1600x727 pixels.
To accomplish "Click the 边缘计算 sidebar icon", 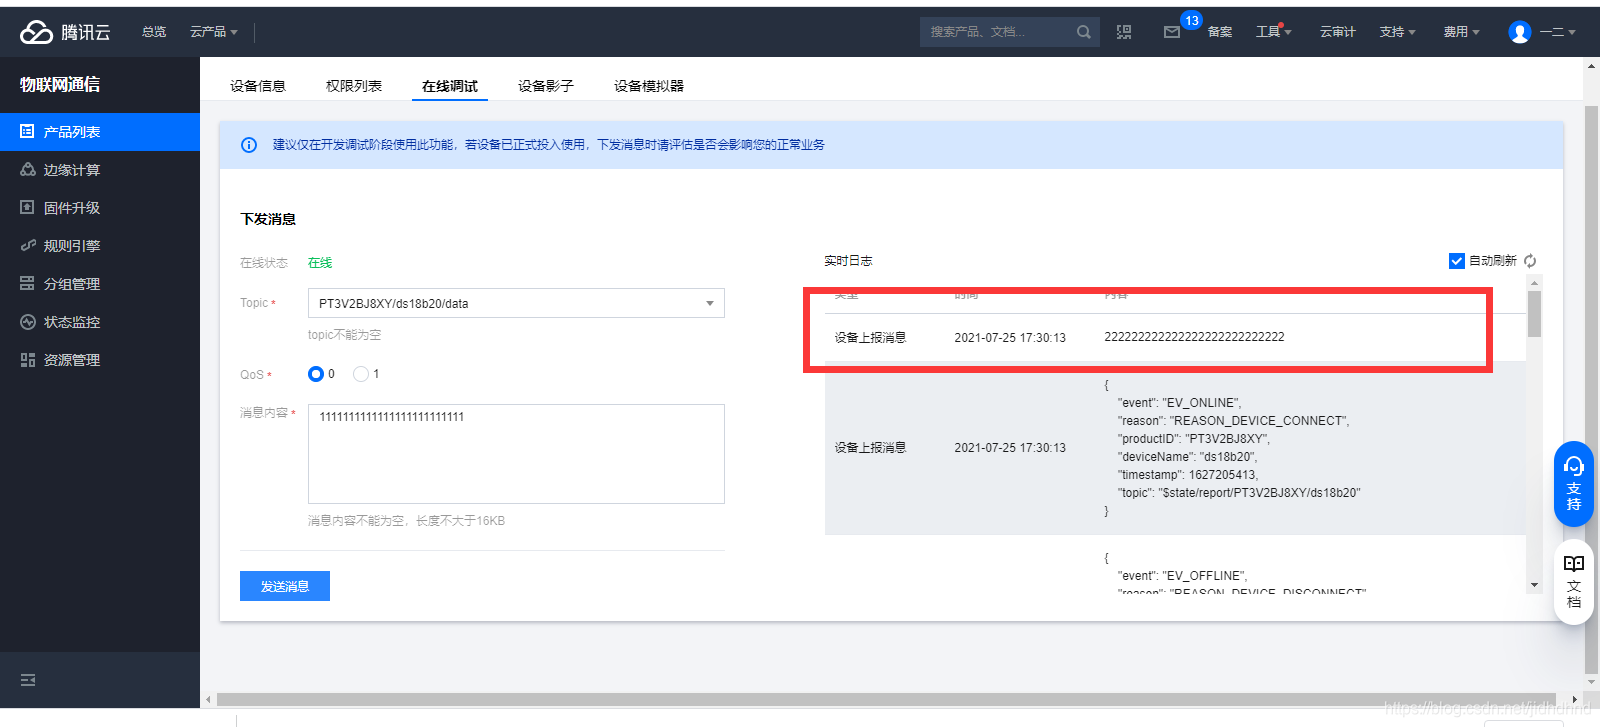I will 28,169.
